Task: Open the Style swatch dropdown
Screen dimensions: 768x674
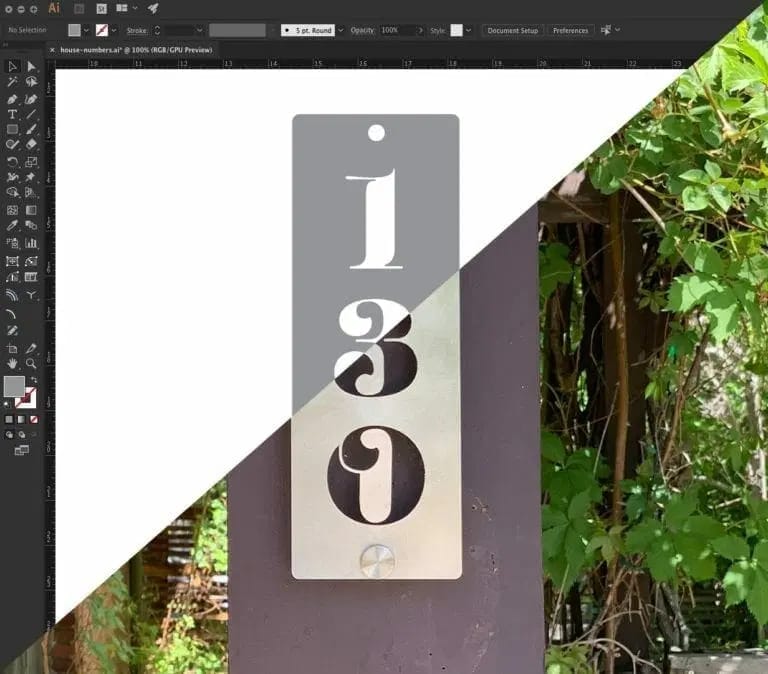Action: coord(470,30)
